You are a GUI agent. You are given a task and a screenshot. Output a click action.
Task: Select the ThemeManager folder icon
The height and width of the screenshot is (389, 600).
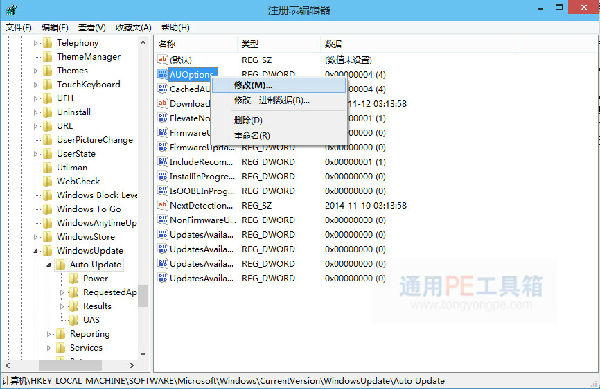click(x=48, y=57)
